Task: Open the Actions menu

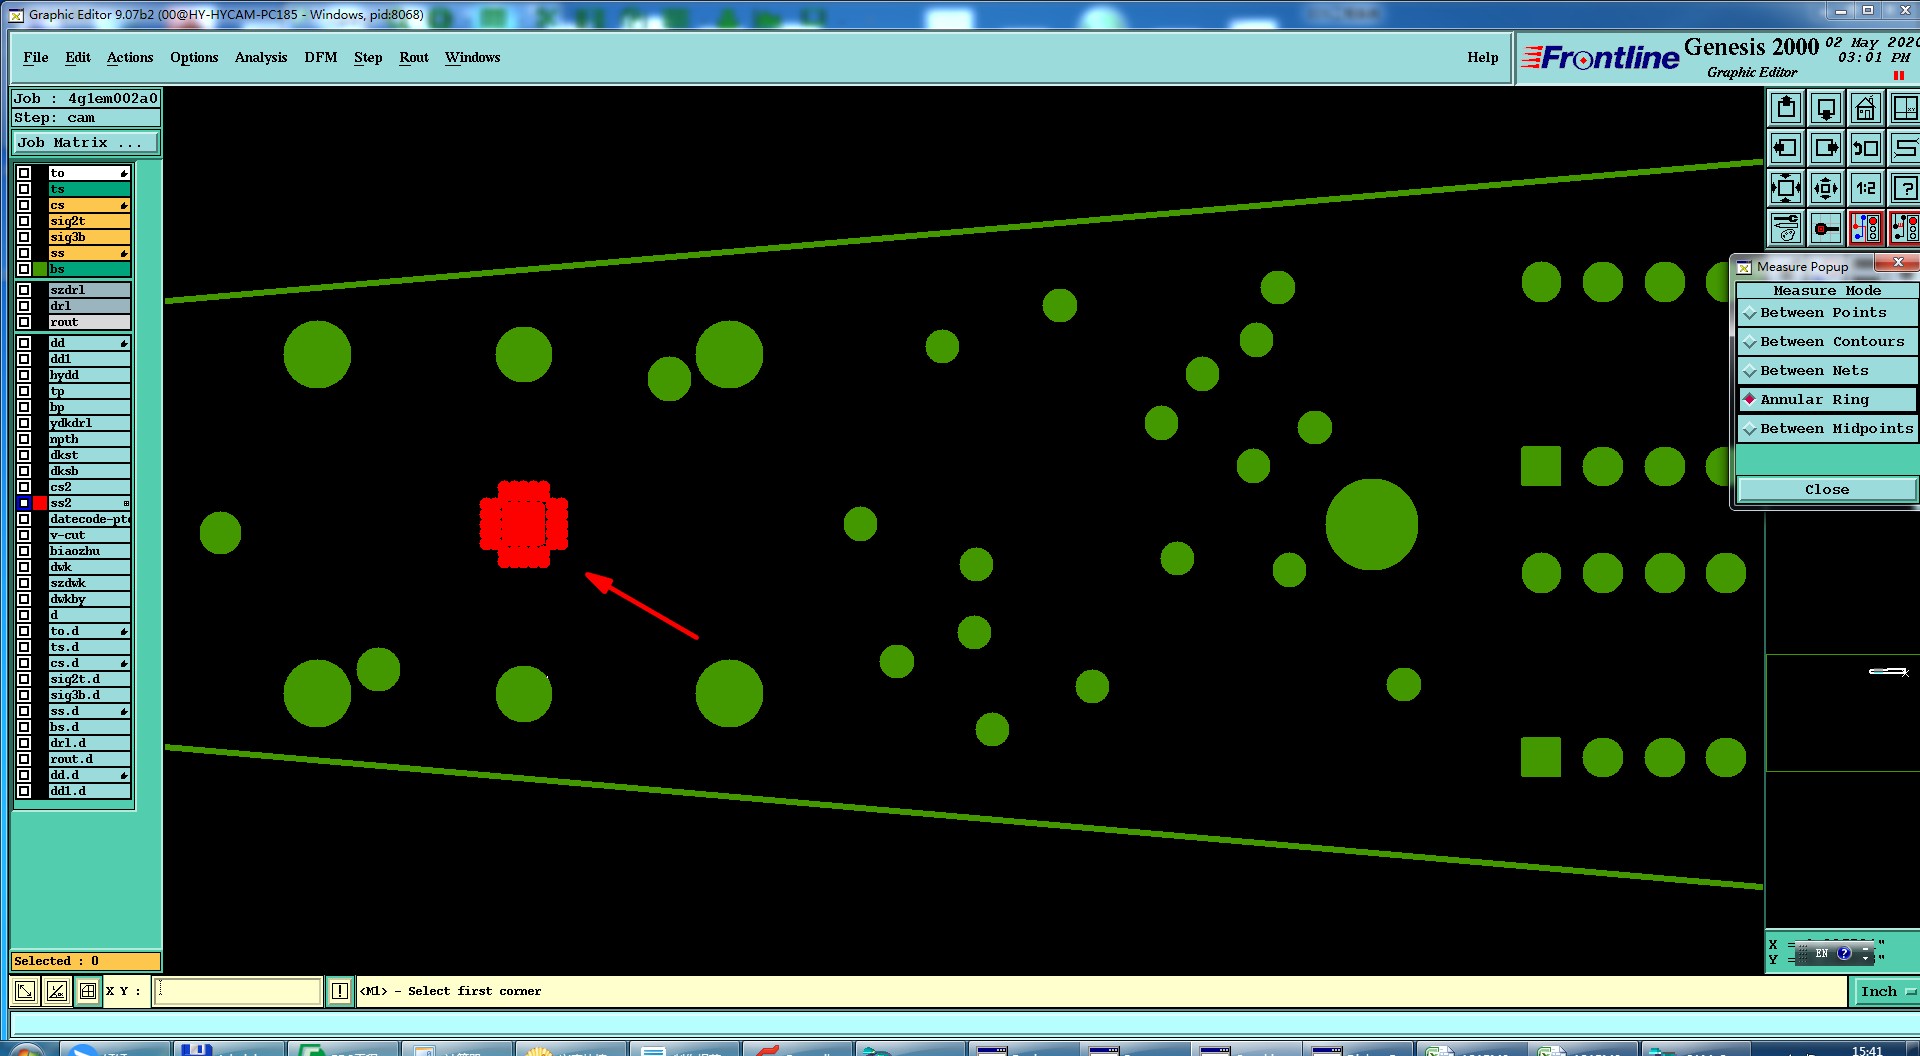Action: point(130,58)
